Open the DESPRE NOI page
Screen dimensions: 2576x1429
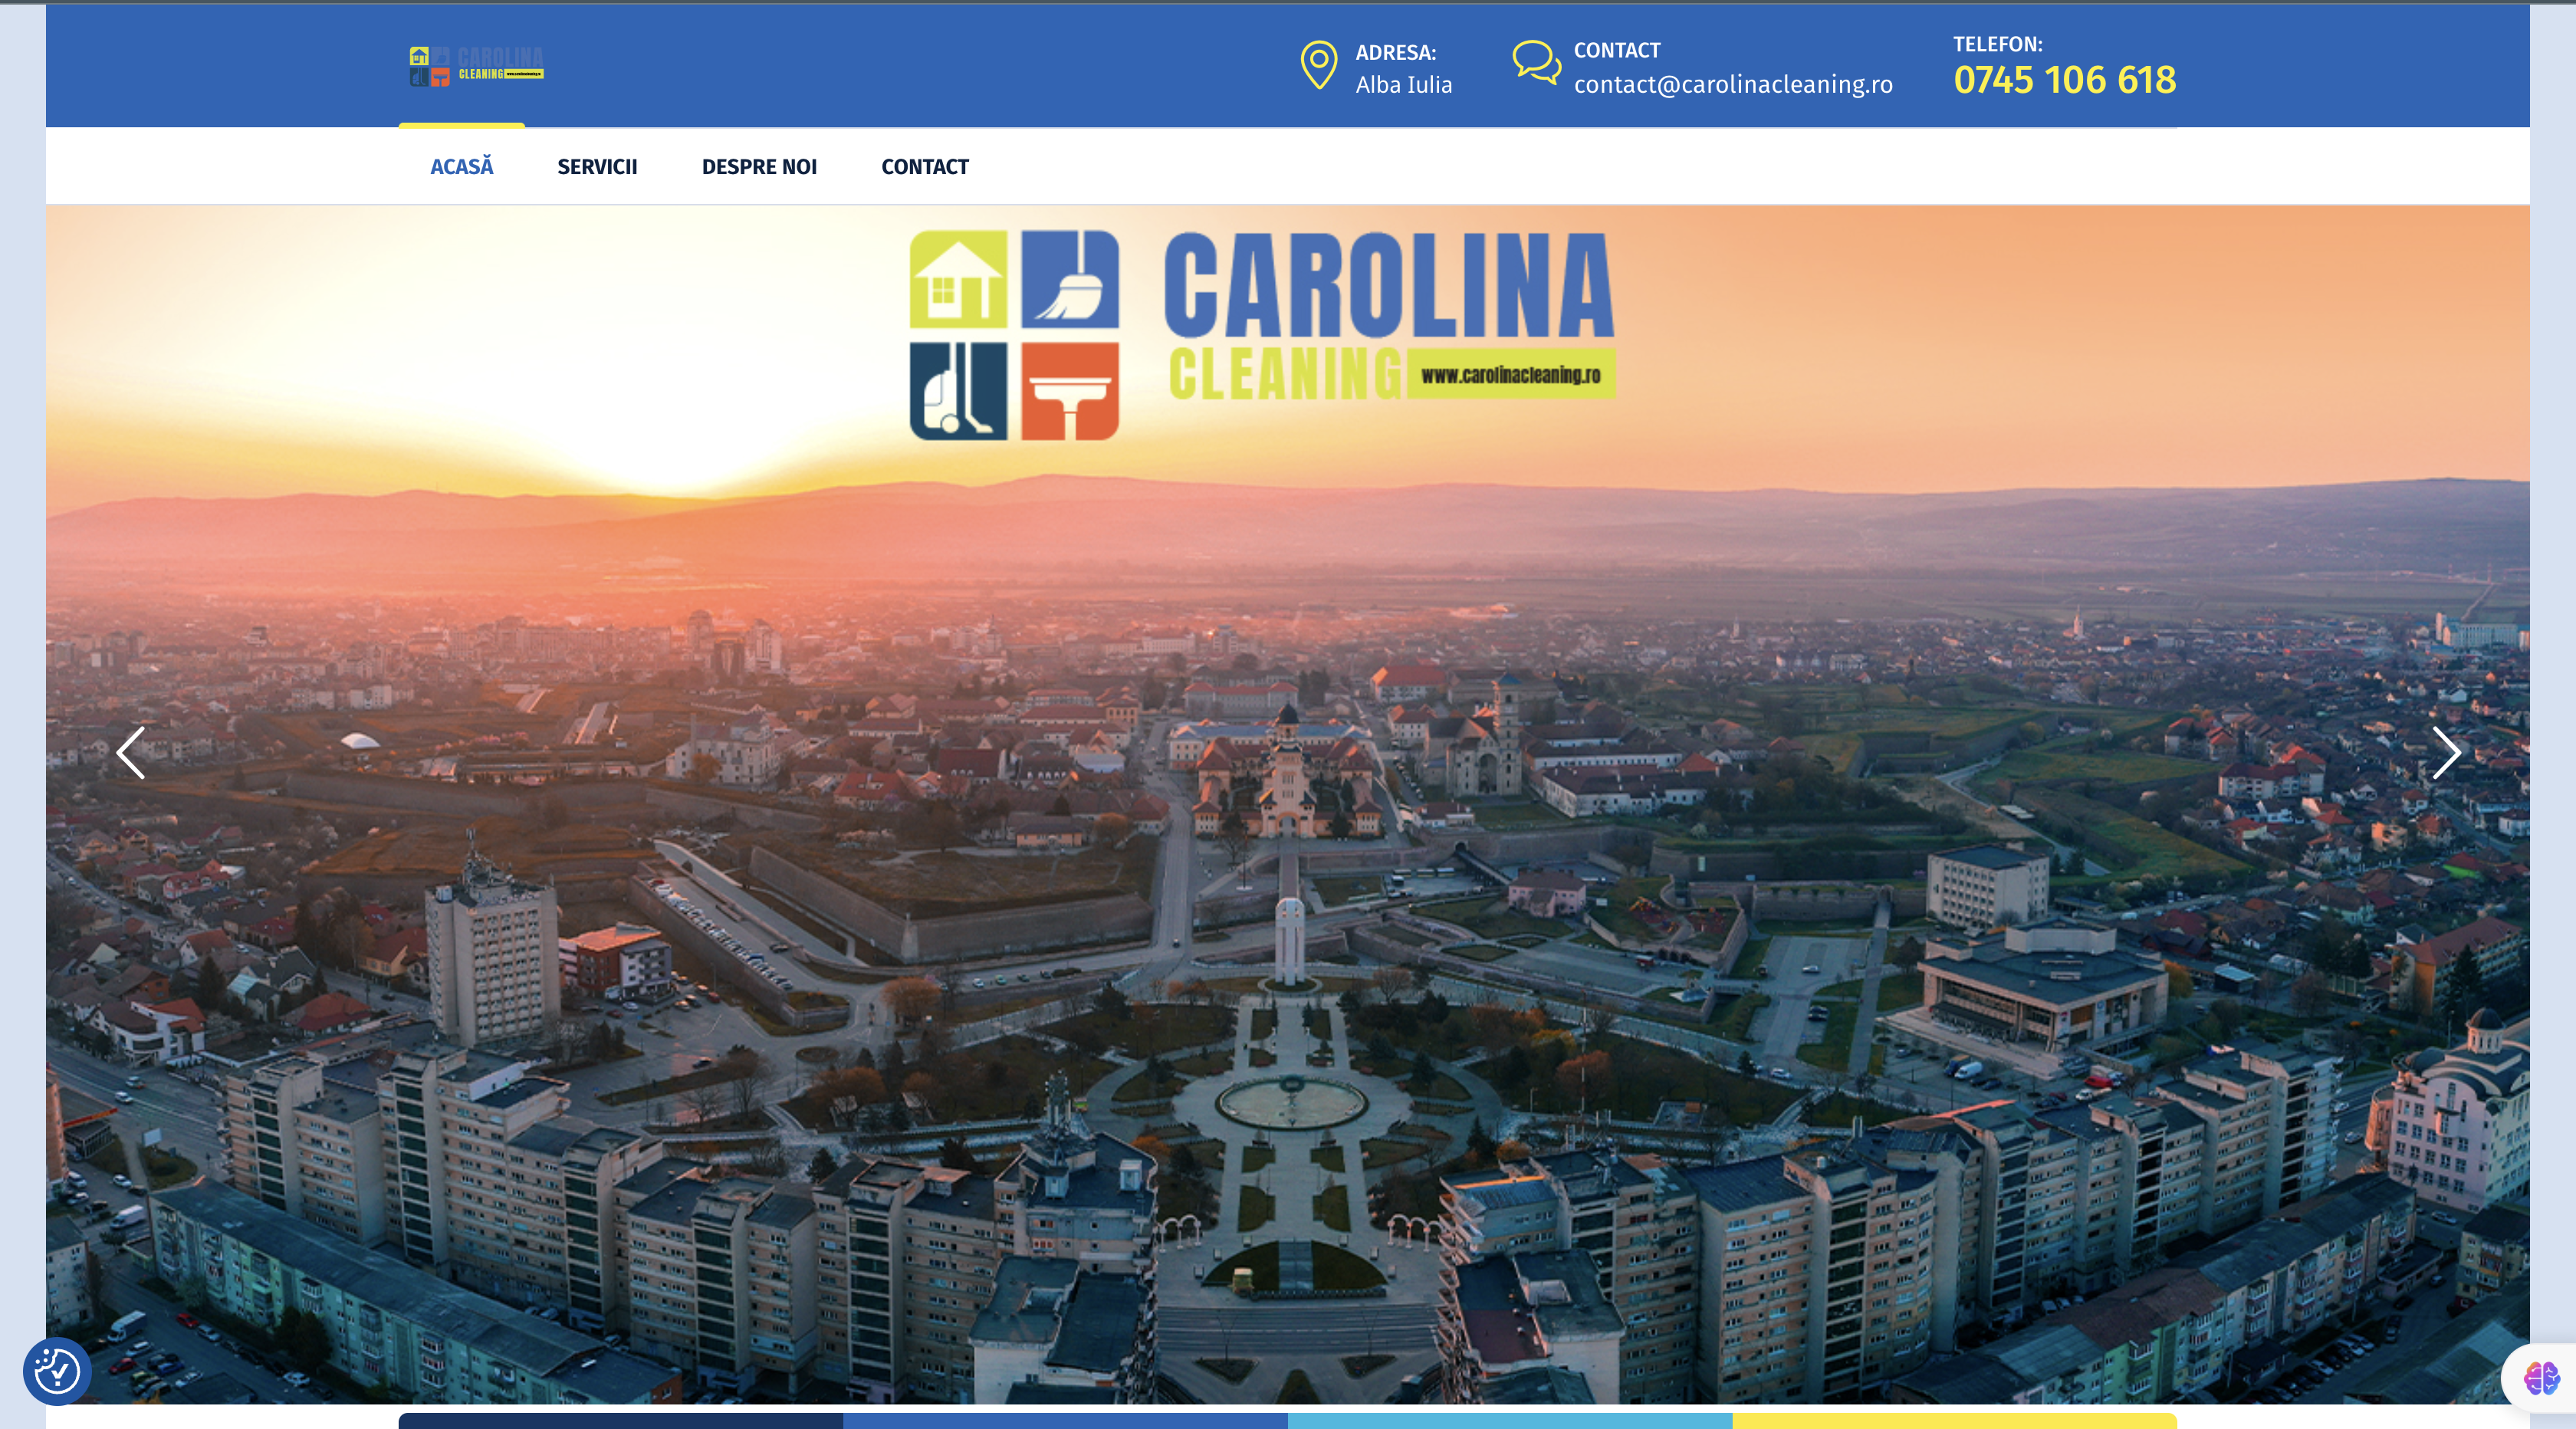(759, 167)
